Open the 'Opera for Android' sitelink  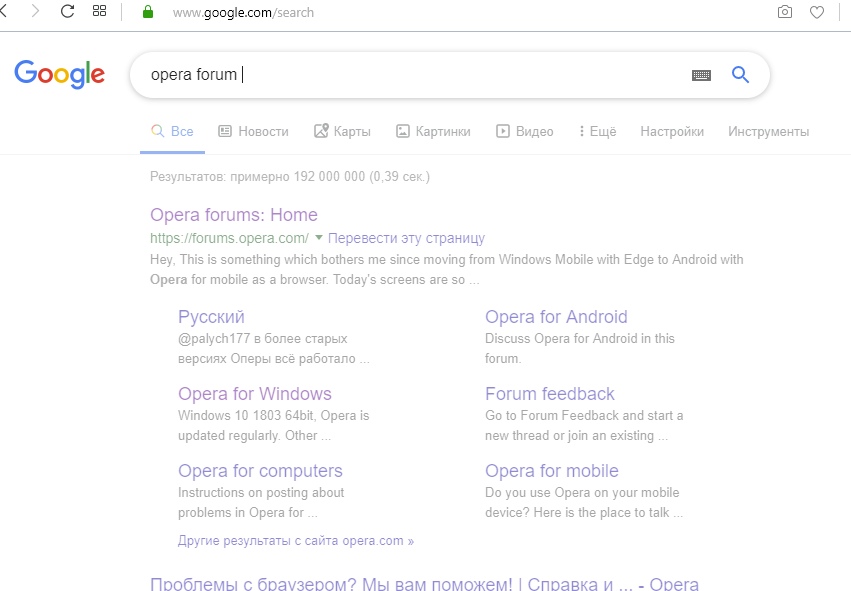(556, 317)
